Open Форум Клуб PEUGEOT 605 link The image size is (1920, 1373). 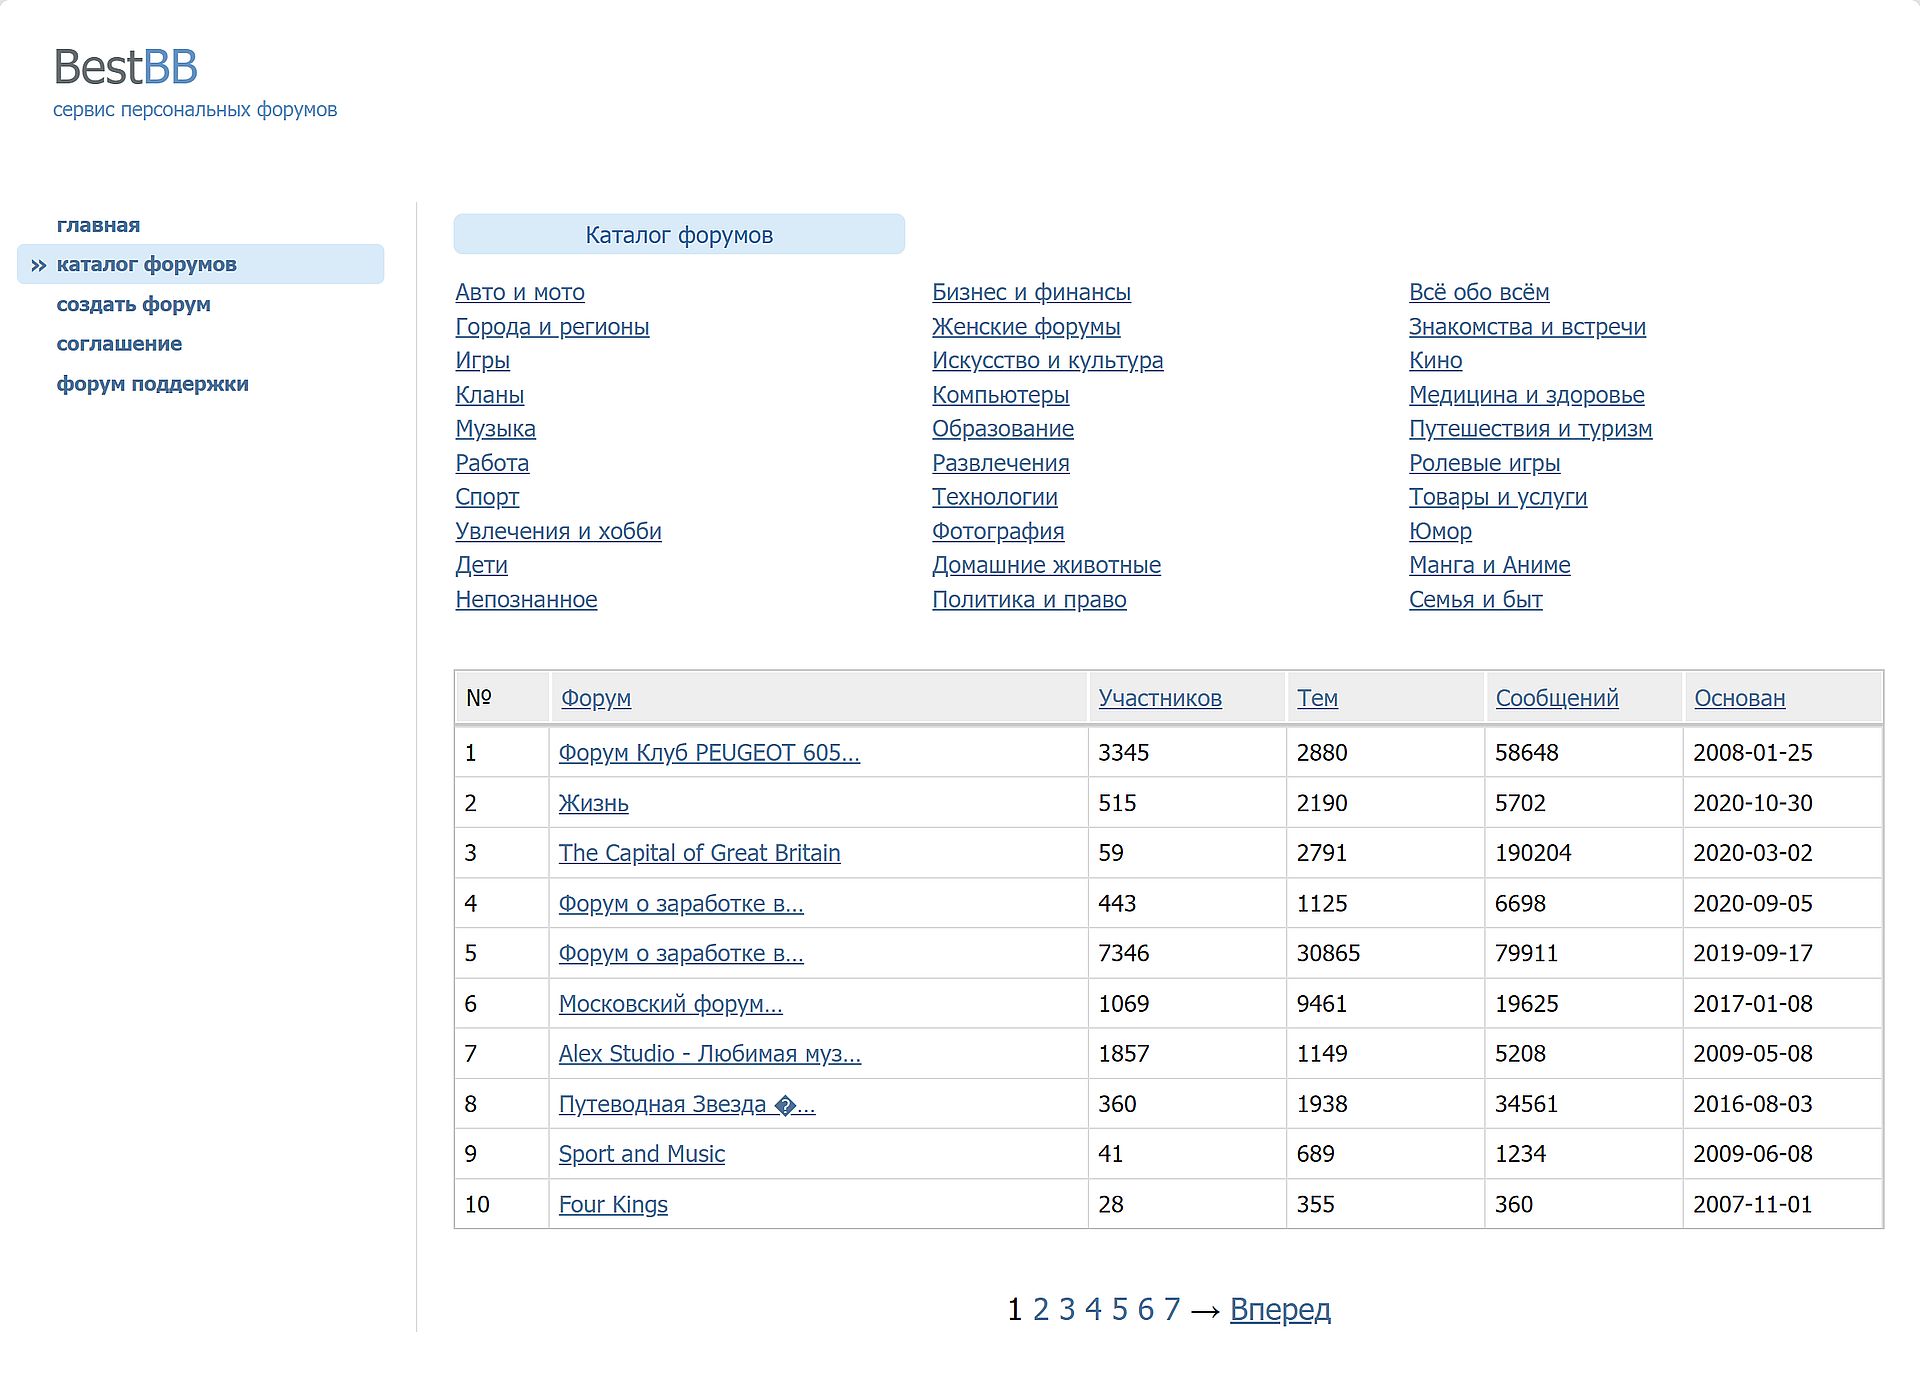coord(709,753)
